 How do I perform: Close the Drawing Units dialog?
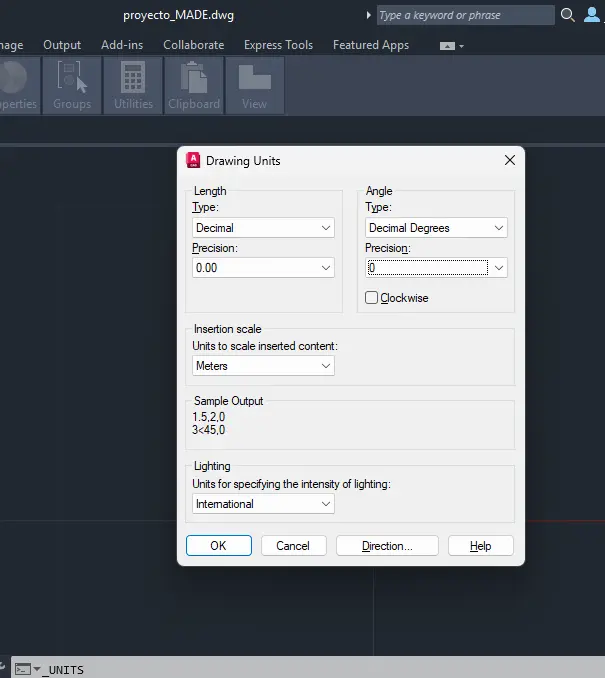pos(510,160)
